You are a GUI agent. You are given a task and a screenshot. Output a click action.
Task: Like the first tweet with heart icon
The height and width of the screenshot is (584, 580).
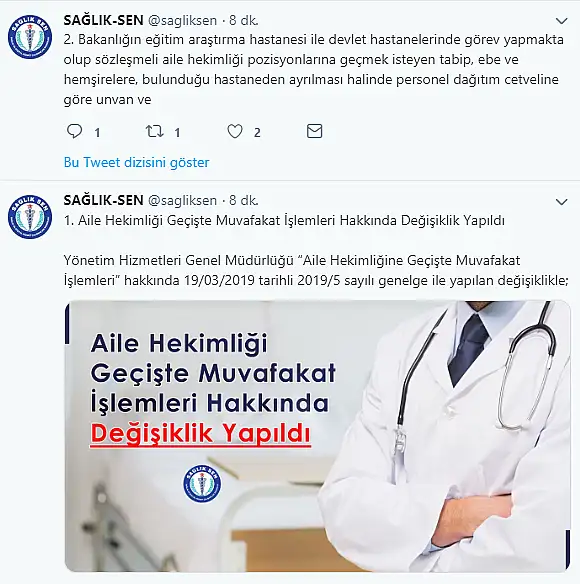click(x=235, y=131)
